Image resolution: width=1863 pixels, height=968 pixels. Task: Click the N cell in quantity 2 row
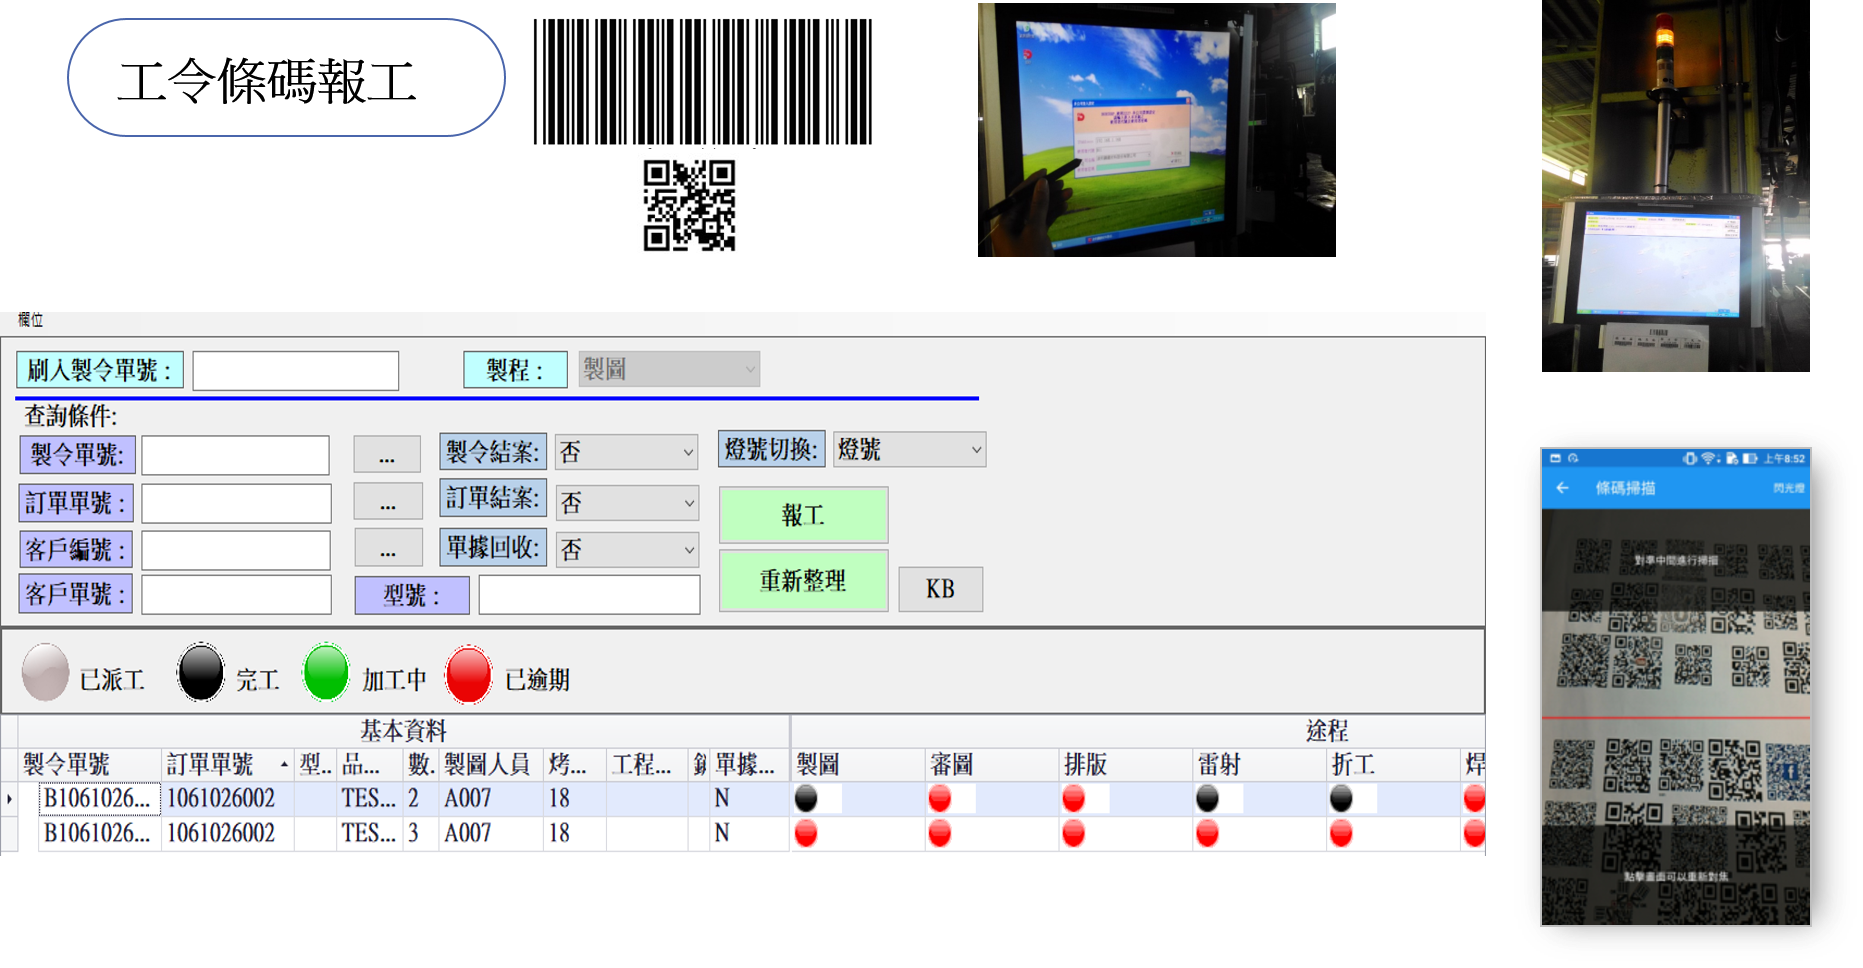[x=749, y=798]
